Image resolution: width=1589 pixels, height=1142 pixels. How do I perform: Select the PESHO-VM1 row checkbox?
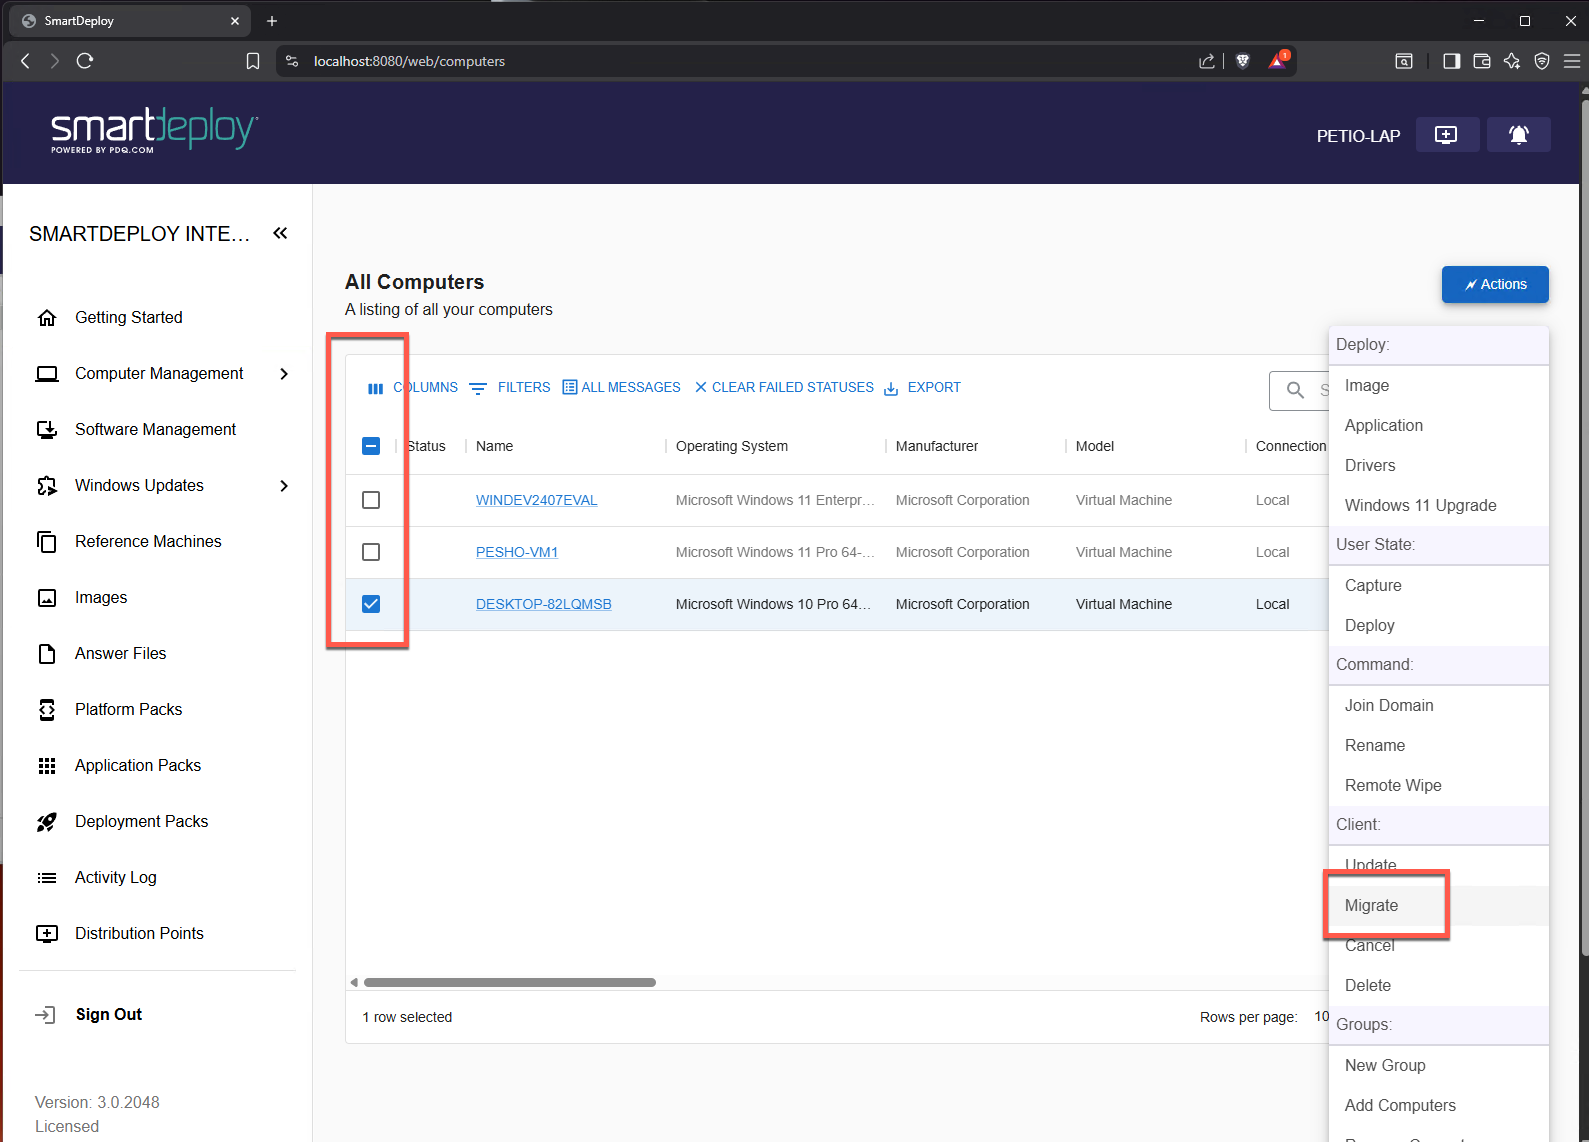pos(371,552)
